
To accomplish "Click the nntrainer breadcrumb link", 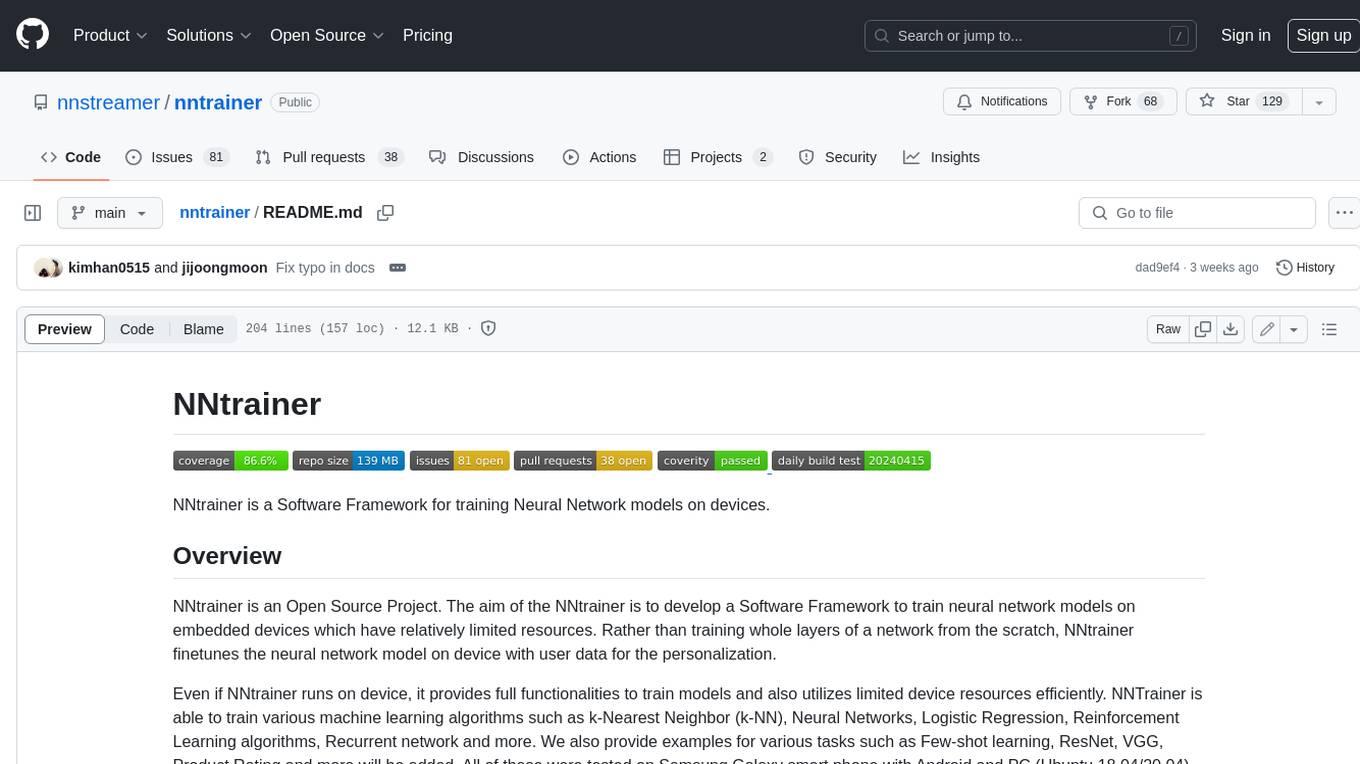I will [214, 213].
